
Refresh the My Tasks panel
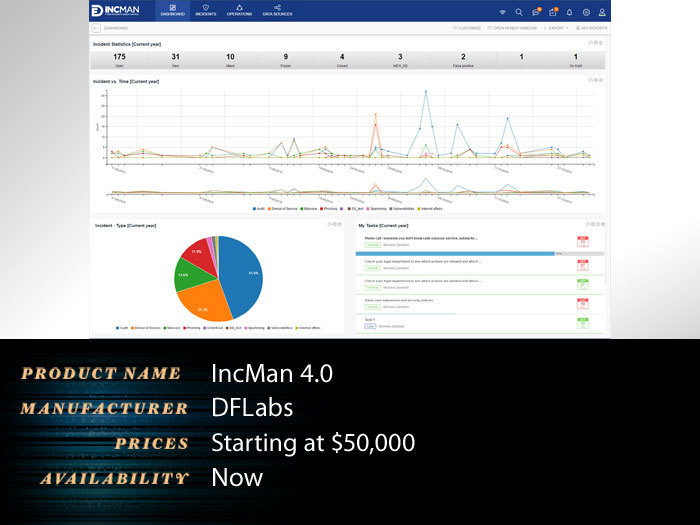[x=588, y=224]
